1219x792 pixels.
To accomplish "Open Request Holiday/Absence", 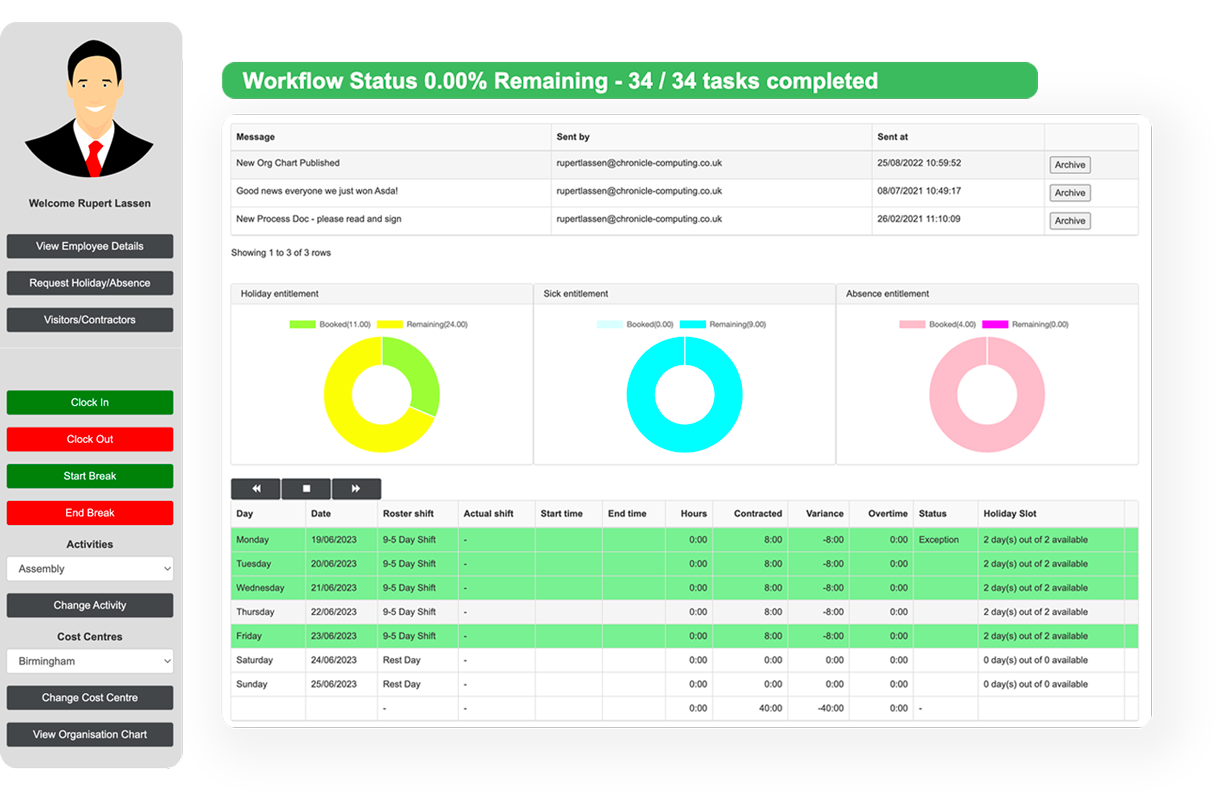I will [90, 283].
